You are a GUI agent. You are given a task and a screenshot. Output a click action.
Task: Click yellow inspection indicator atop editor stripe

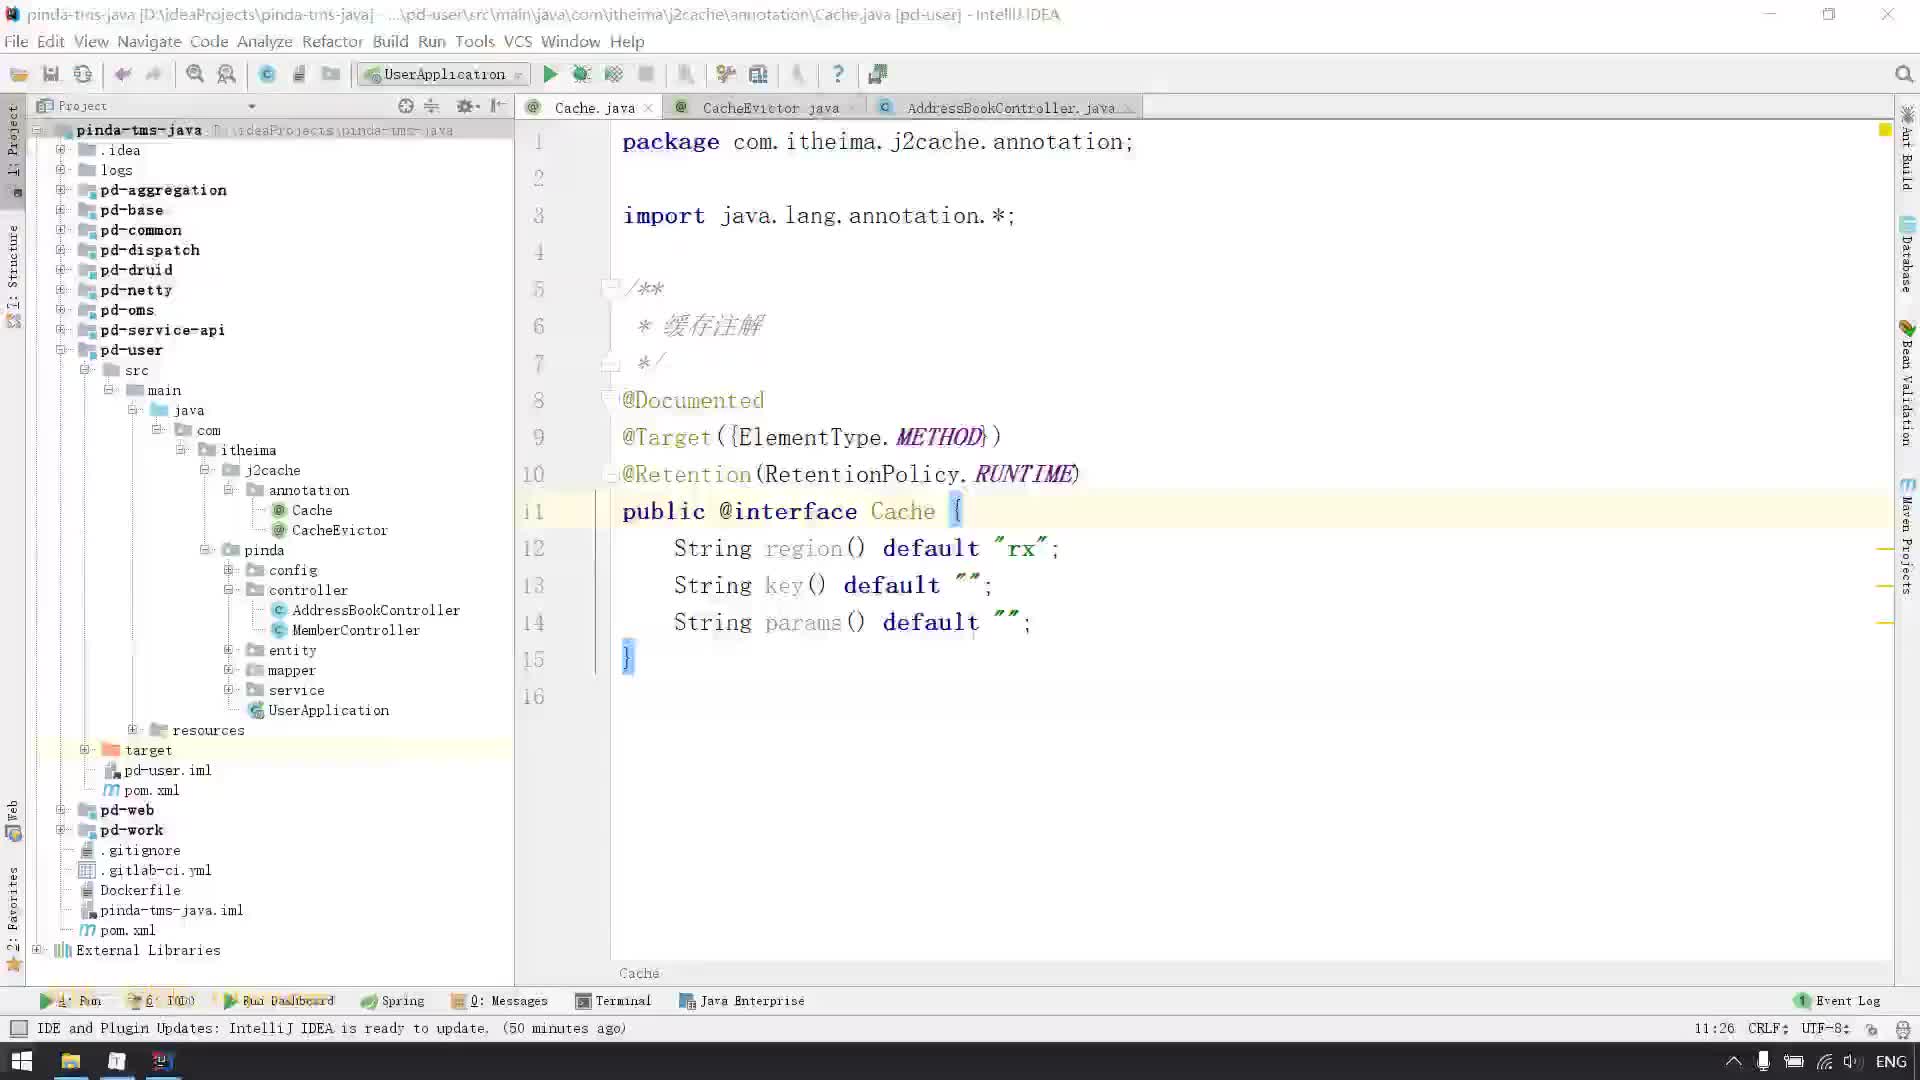tap(1885, 130)
